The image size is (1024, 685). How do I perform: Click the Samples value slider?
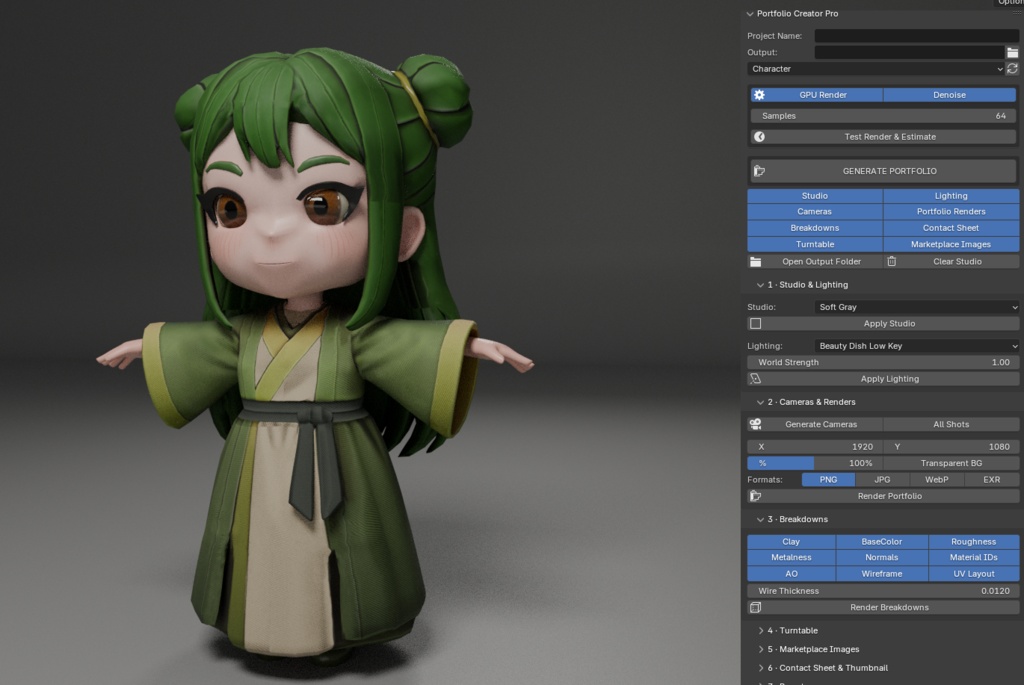pos(883,116)
